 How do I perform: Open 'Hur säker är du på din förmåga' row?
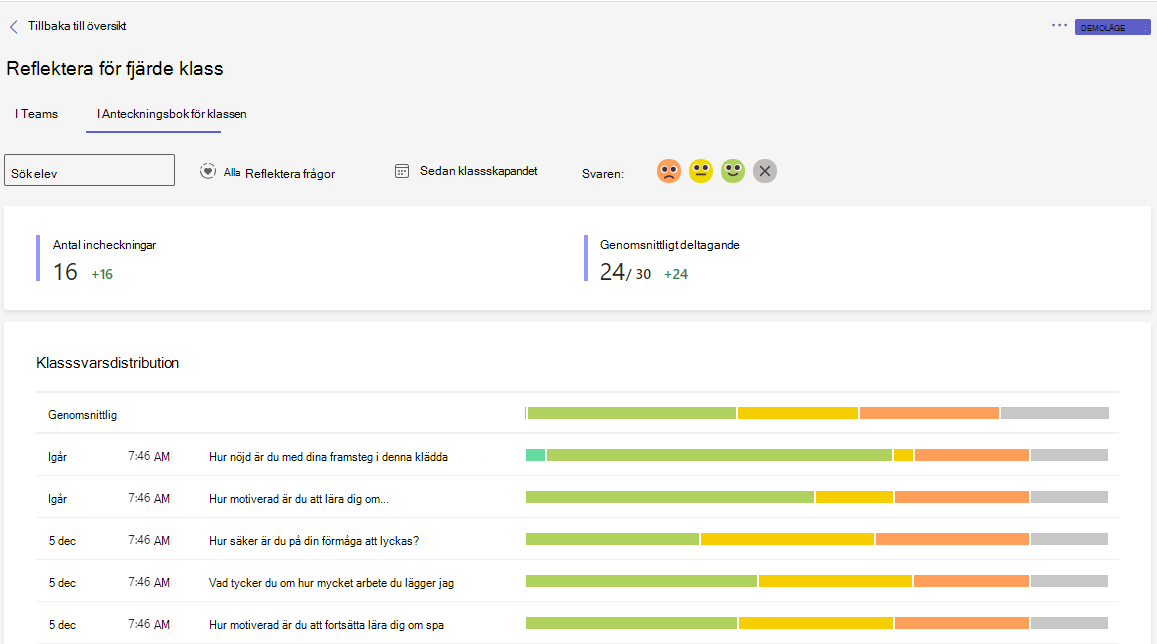(x=577, y=540)
